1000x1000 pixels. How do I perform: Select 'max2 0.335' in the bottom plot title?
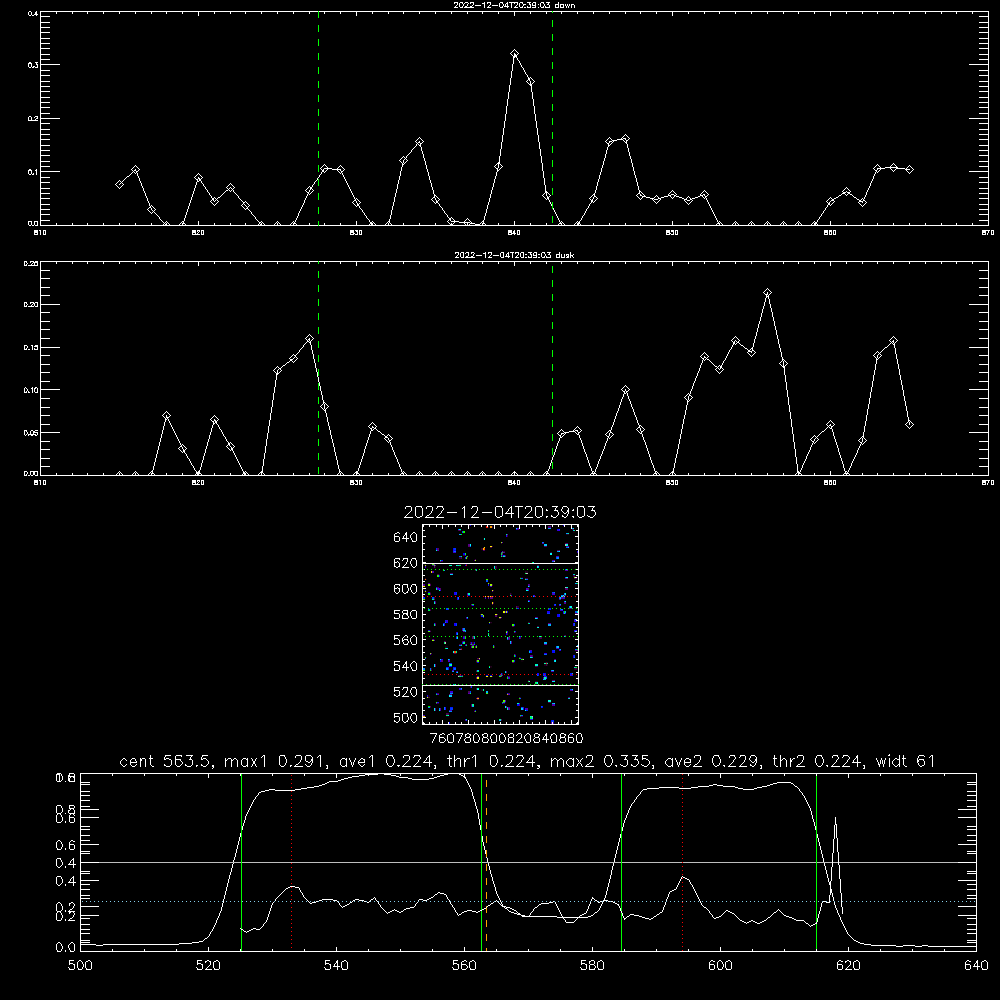[601, 761]
